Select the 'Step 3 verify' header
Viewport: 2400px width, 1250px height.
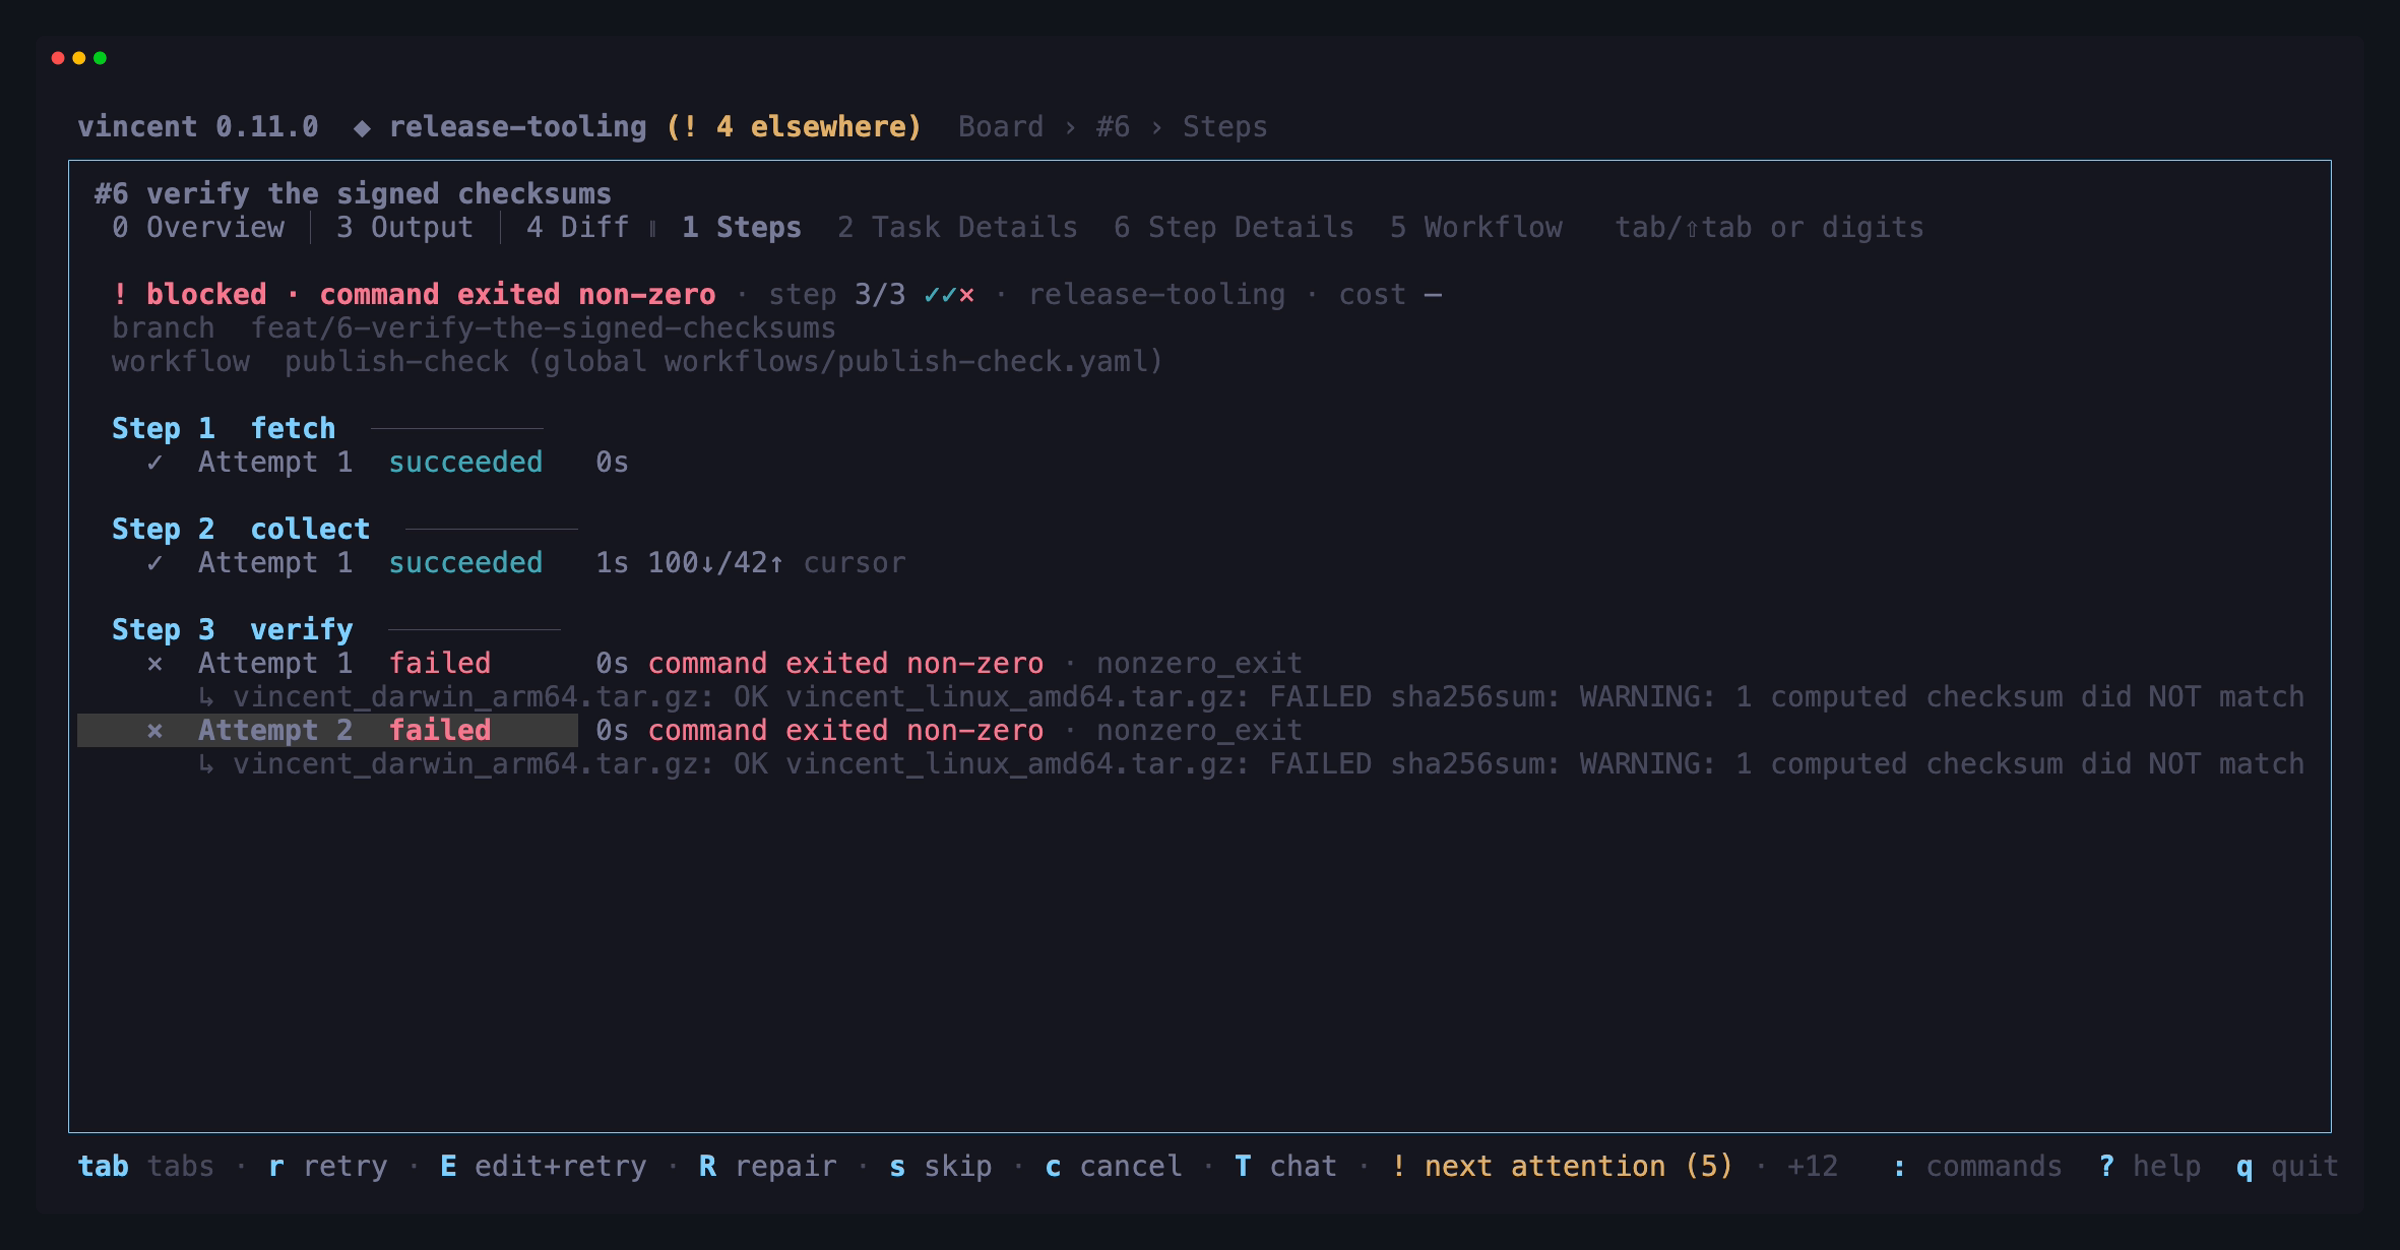[232, 630]
